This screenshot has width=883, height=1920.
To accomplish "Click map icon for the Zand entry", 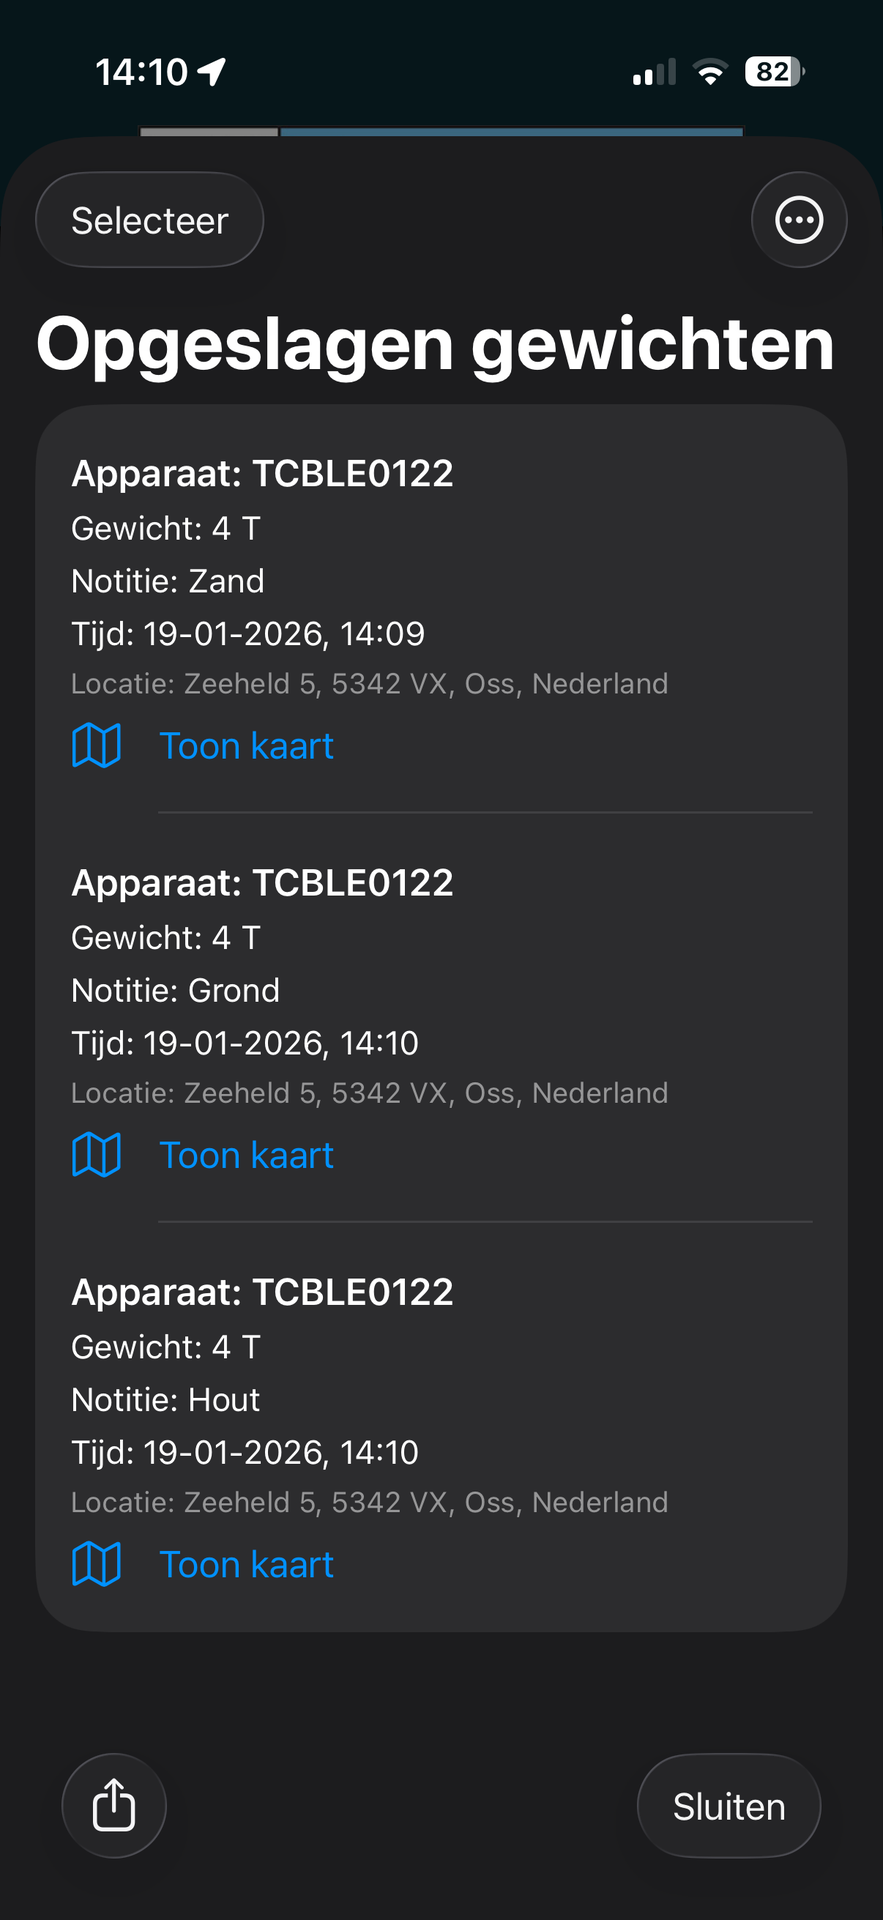I will click(x=96, y=746).
